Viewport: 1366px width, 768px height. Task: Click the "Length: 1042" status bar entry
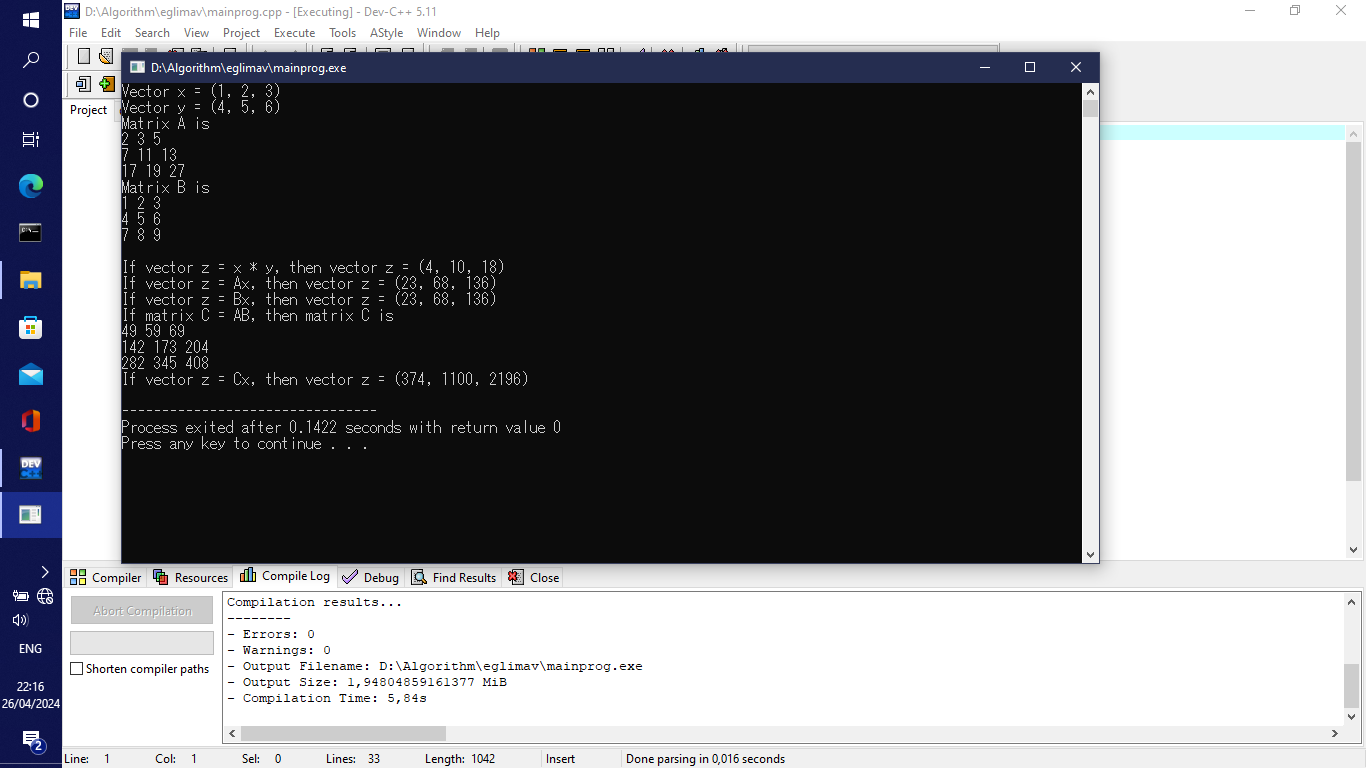click(460, 759)
